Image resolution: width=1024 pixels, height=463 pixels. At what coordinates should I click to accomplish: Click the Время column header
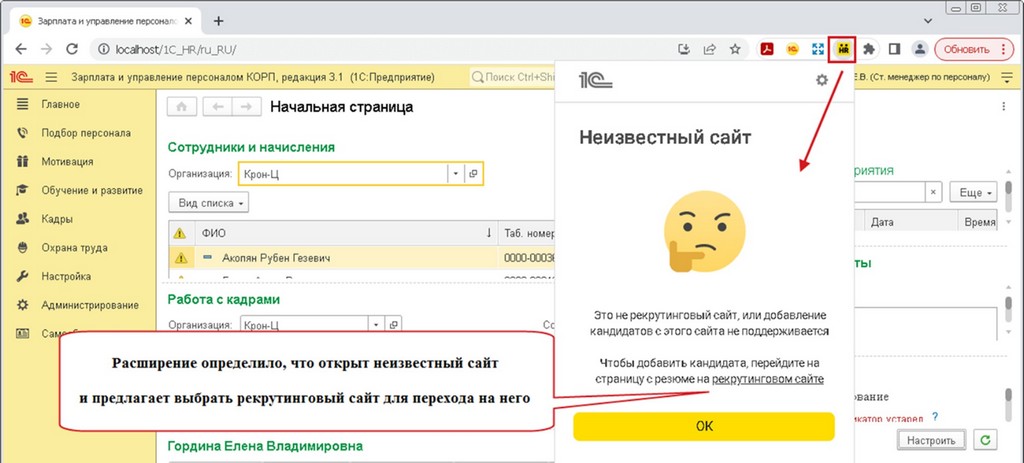(979, 222)
